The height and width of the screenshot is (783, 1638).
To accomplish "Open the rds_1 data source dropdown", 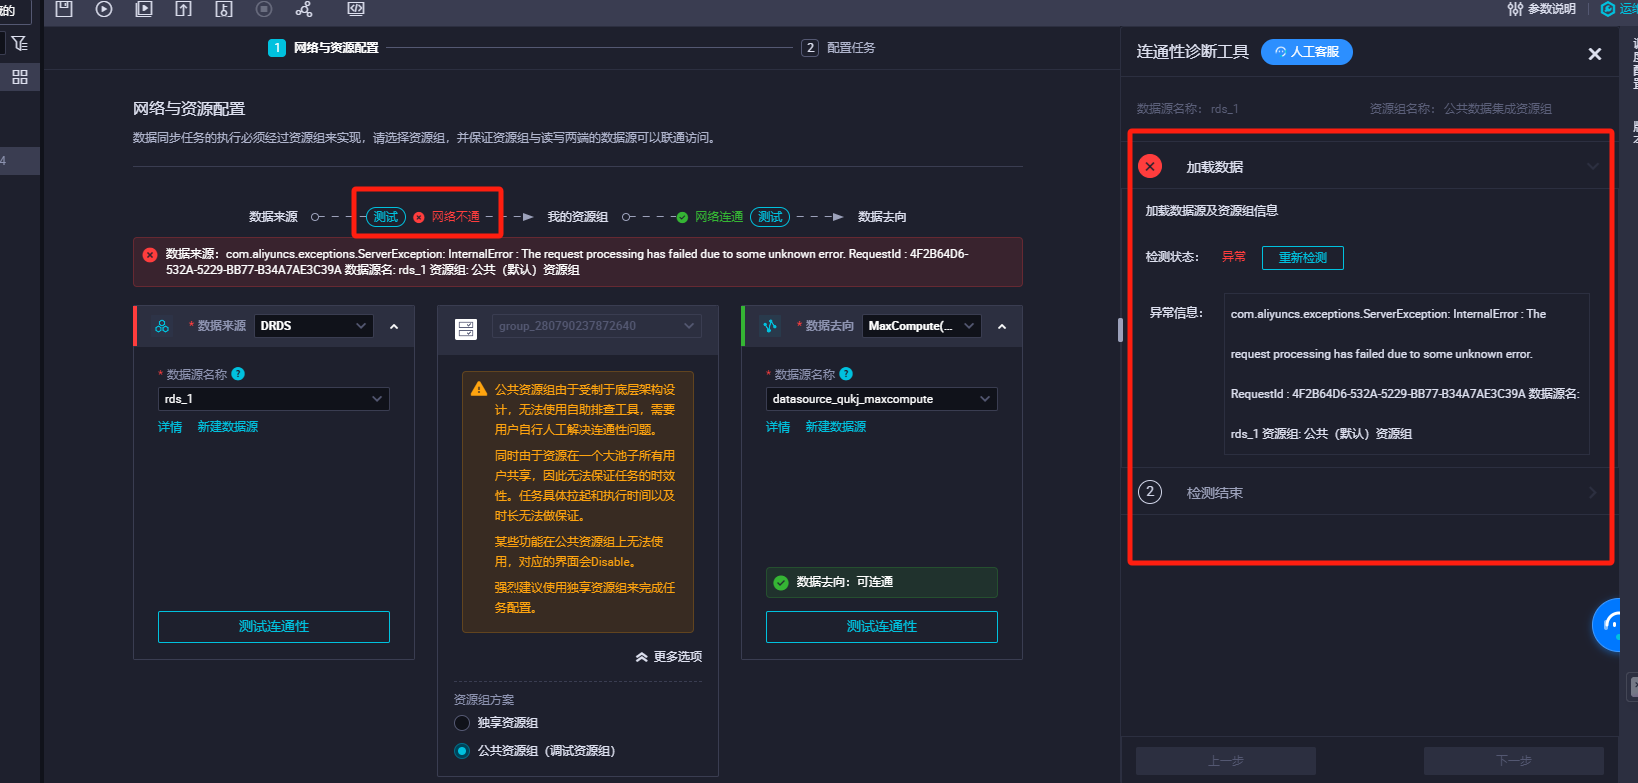I will (274, 399).
